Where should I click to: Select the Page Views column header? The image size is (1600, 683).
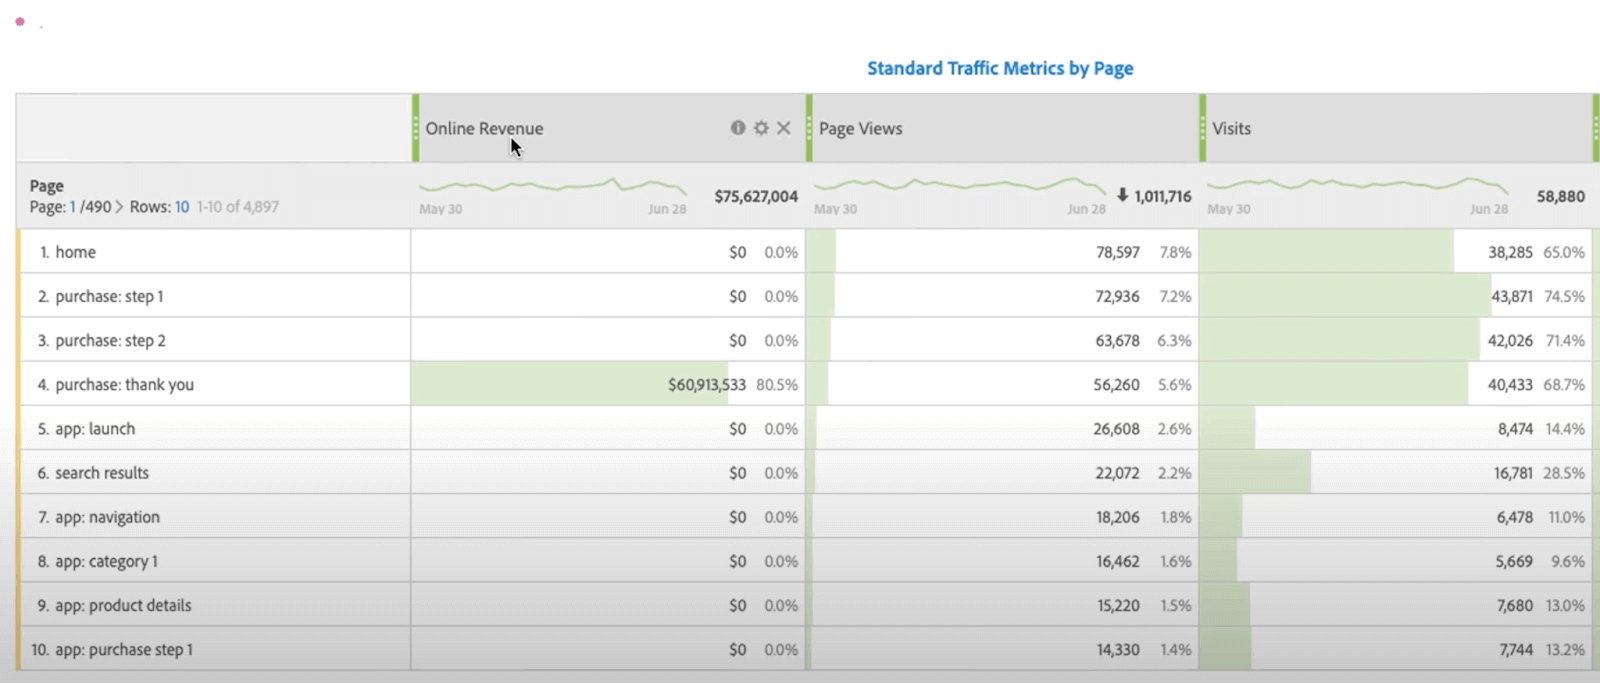point(861,129)
